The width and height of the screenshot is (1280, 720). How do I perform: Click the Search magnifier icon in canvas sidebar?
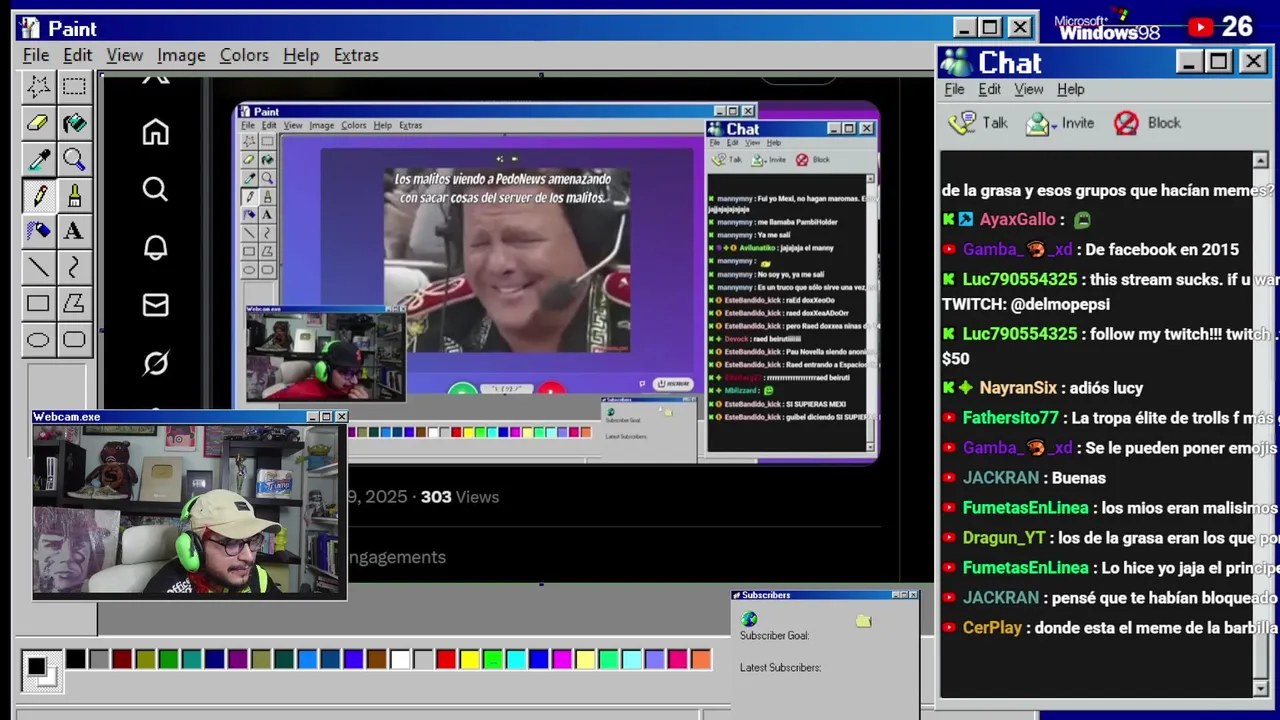155,189
